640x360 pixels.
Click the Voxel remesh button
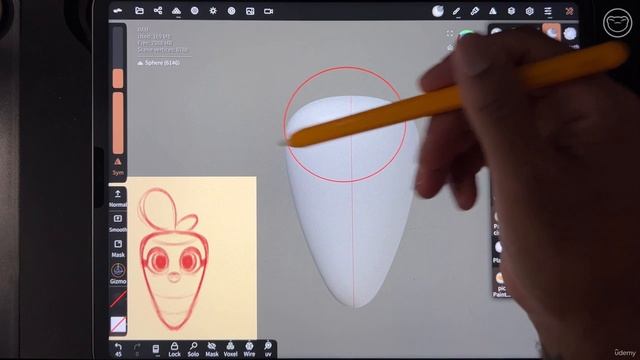231,350
